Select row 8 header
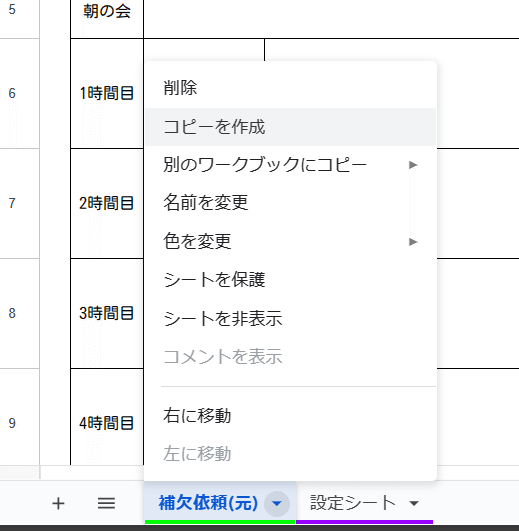 click(20, 313)
